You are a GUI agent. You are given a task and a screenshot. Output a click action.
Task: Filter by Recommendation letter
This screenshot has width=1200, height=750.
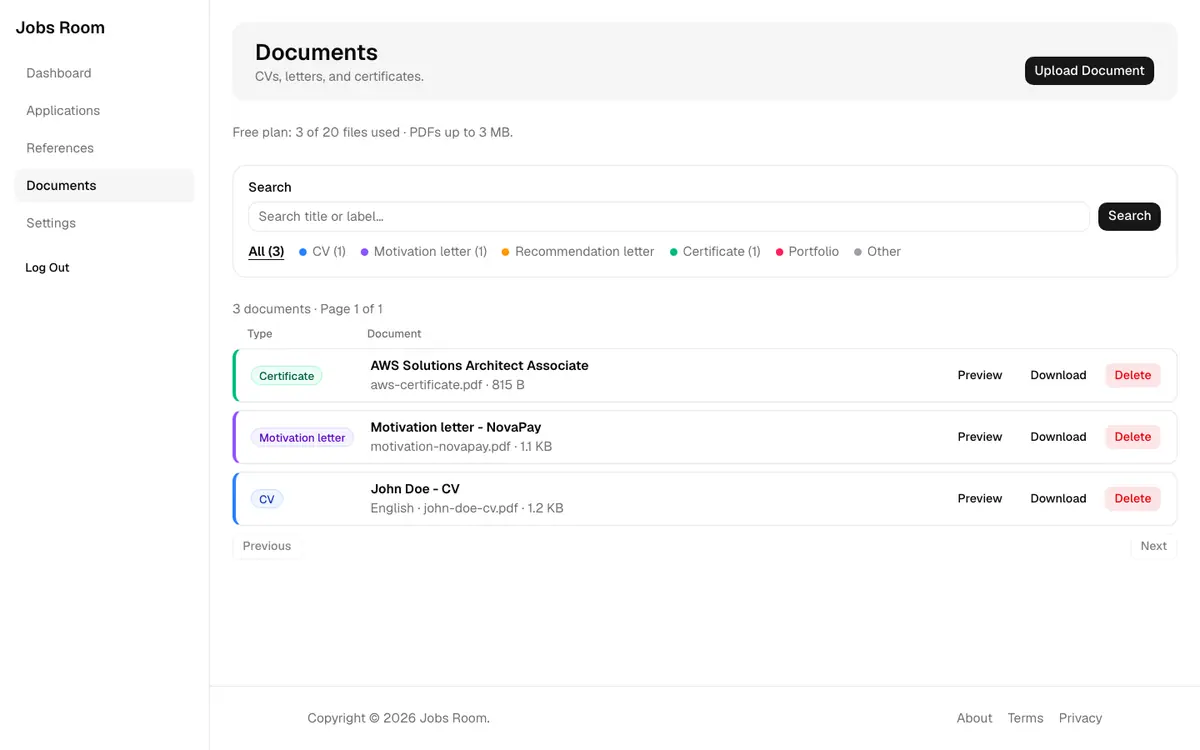point(578,252)
